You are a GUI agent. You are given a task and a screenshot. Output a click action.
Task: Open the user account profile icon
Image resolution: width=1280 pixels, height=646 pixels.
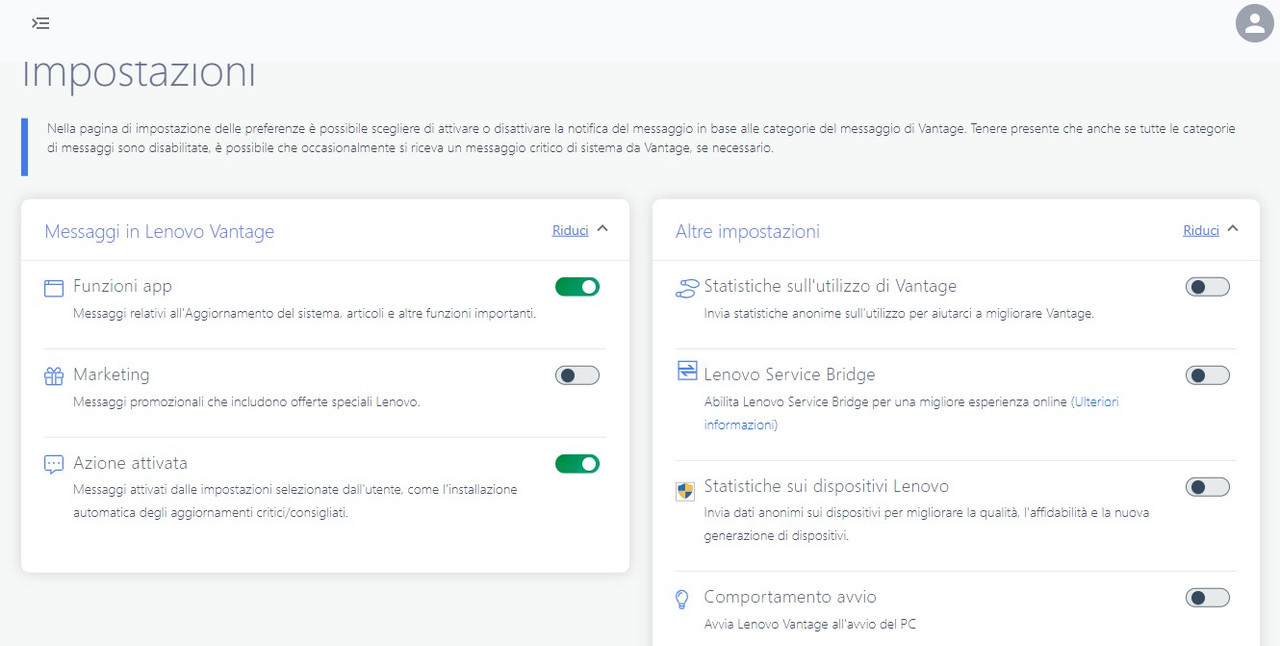click(x=1254, y=23)
